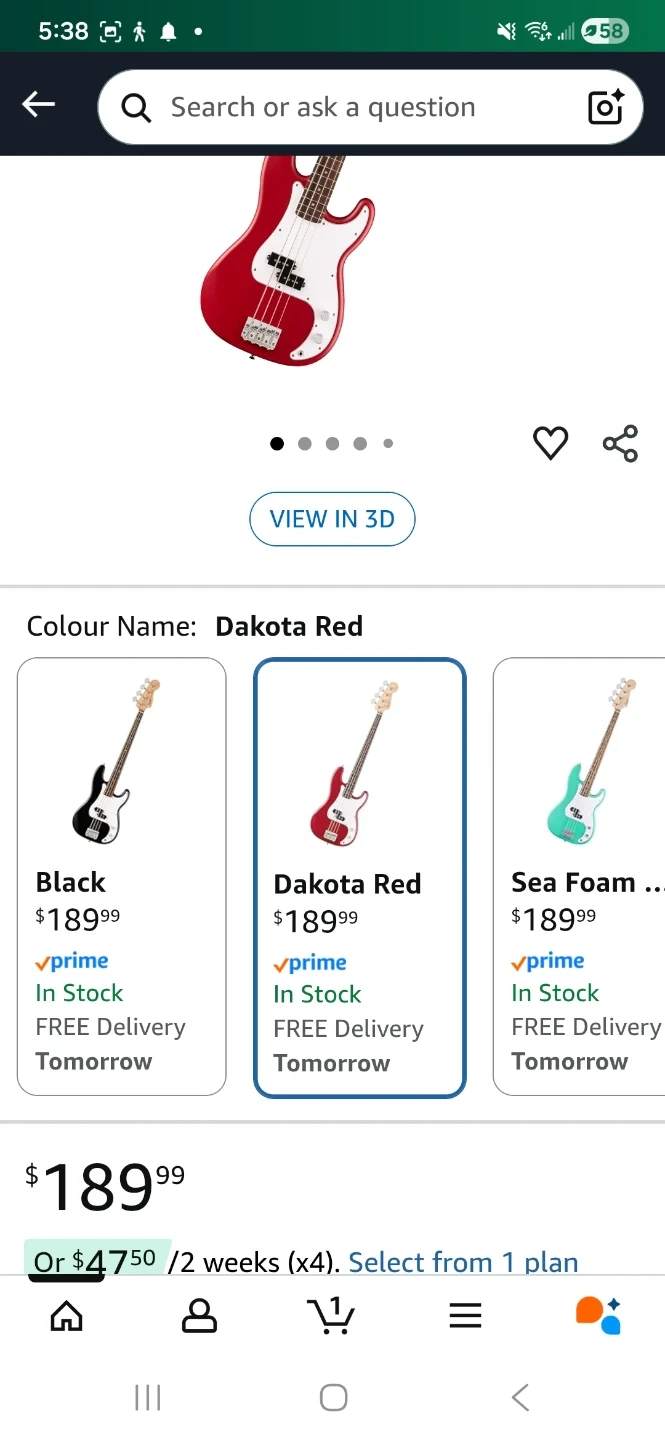
Task: Open the hamburger menu tab
Action: coord(465,1316)
